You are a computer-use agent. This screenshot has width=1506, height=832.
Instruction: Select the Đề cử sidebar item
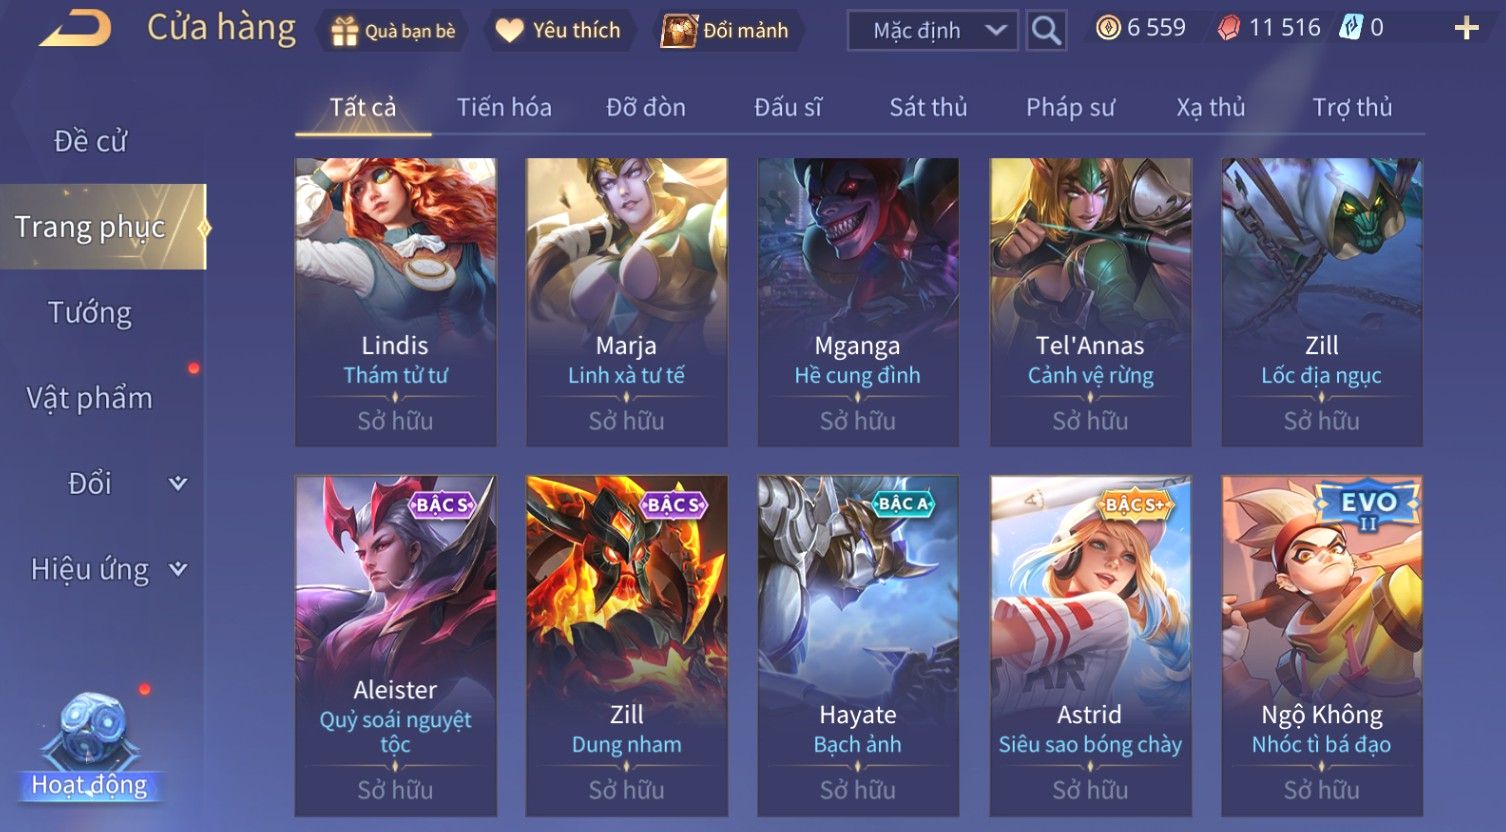[x=90, y=141]
